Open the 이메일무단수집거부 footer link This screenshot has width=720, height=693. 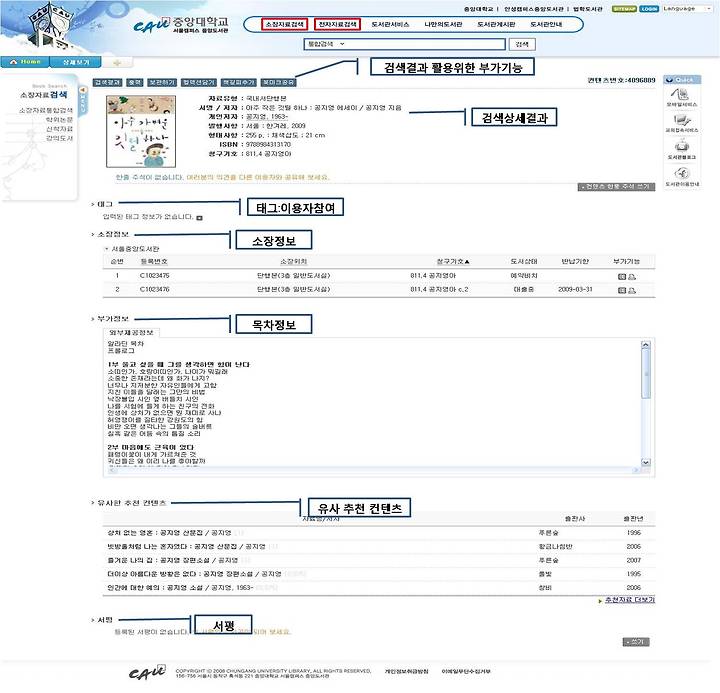[466, 671]
